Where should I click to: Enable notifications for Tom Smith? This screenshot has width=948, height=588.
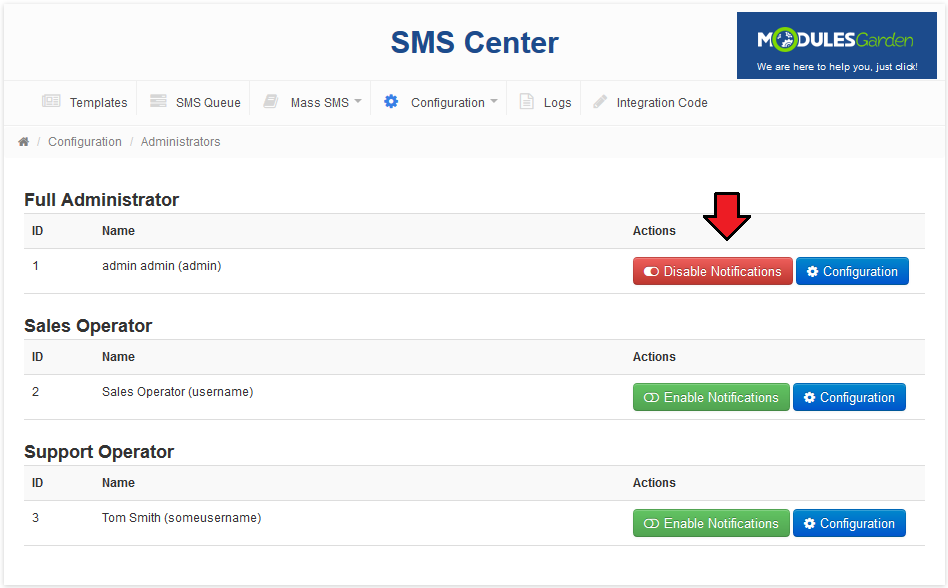[711, 523]
